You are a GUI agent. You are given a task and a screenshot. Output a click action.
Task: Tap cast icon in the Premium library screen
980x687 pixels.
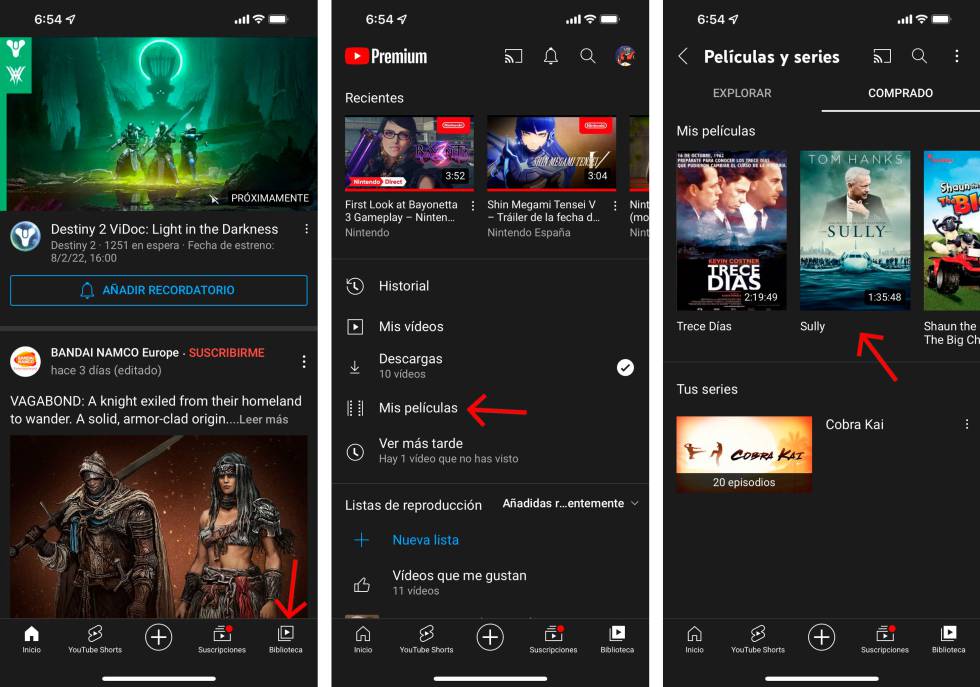tap(513, 57)
